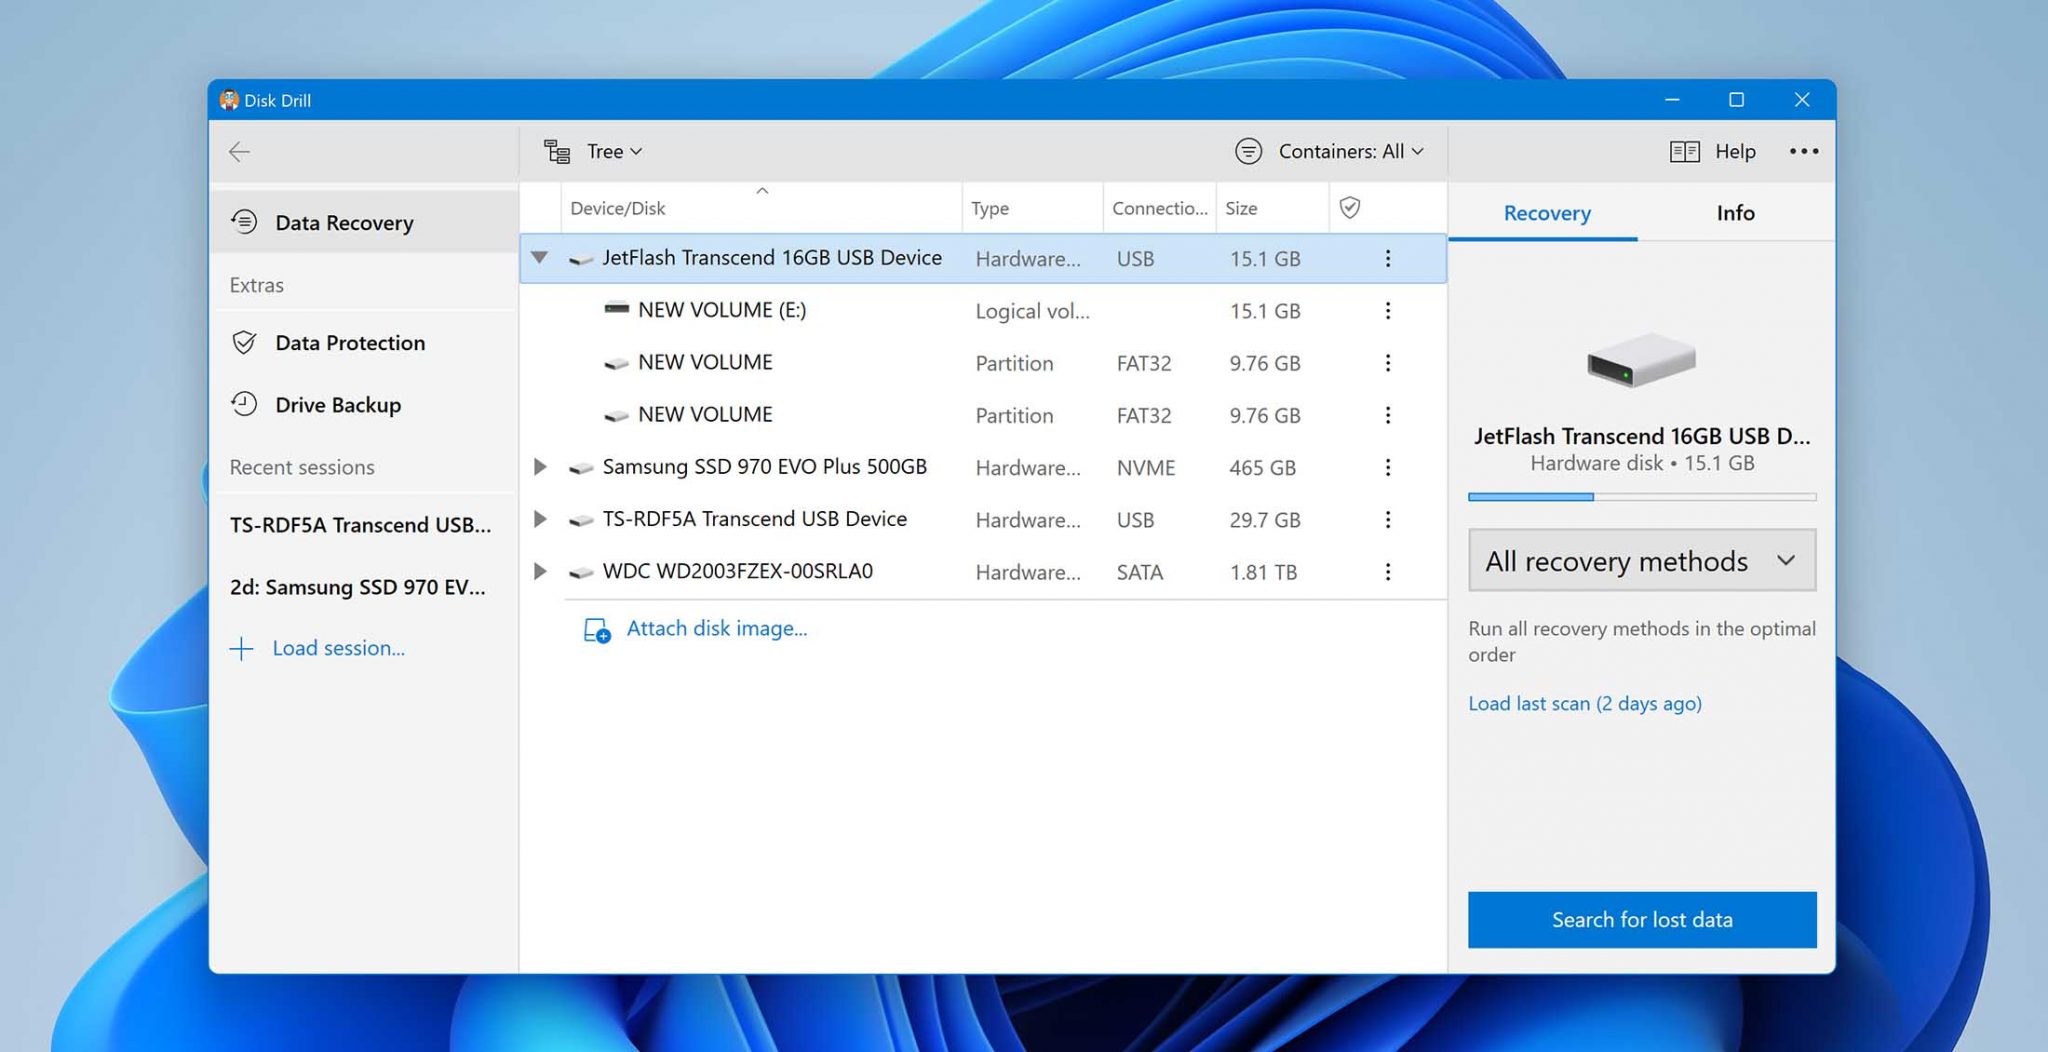Viewport: 2048px width, 1052px height.
Task: Click the NEW VOLUME (E:) drive icon
Action: 617,309
